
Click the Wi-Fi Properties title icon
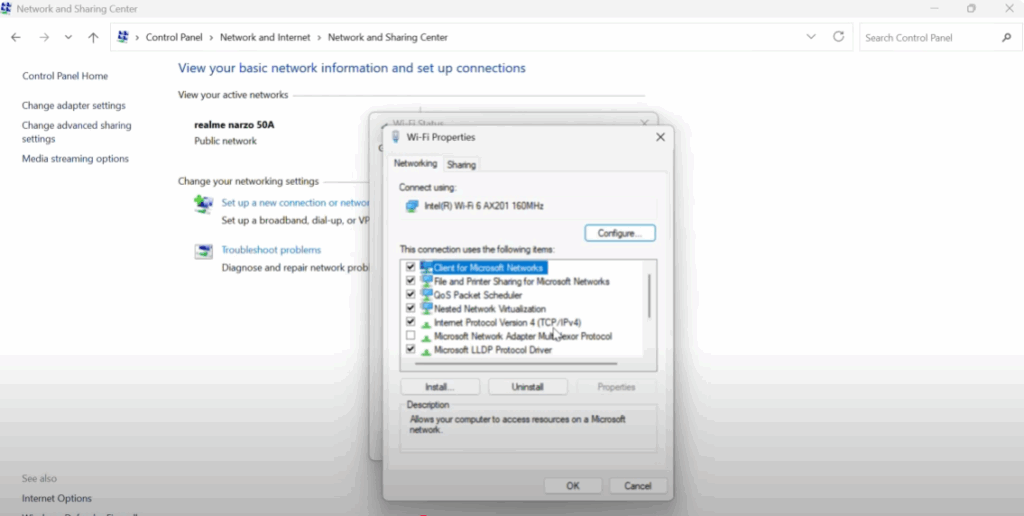point(396,137)
